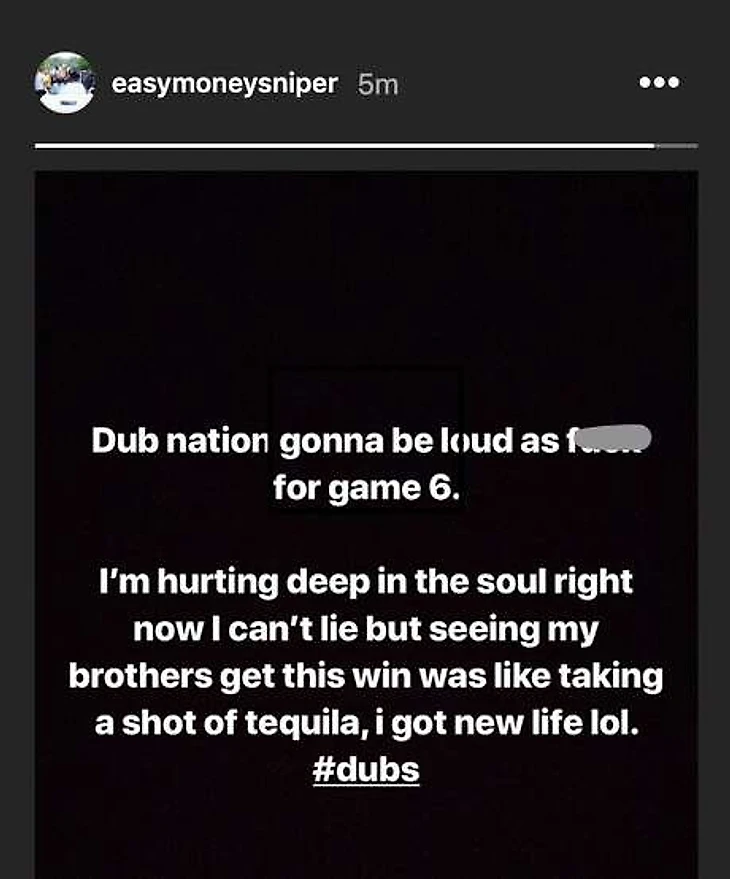
Task: Tap the line "I'm hurting deep in the soul right"
Action: pyautogui.click(x=365, y=581)
